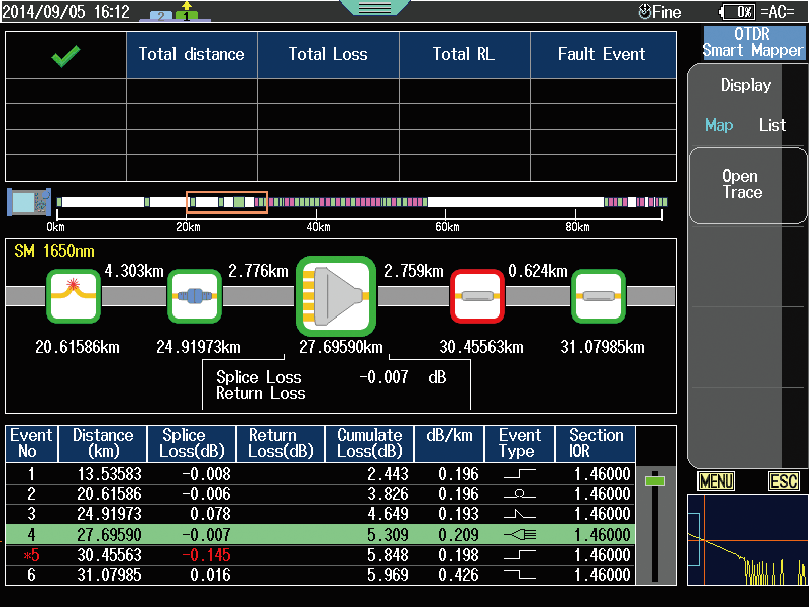Select event 5 row in the event table
The height and width of the screenshot is (607, 809).
pos(320,555)
